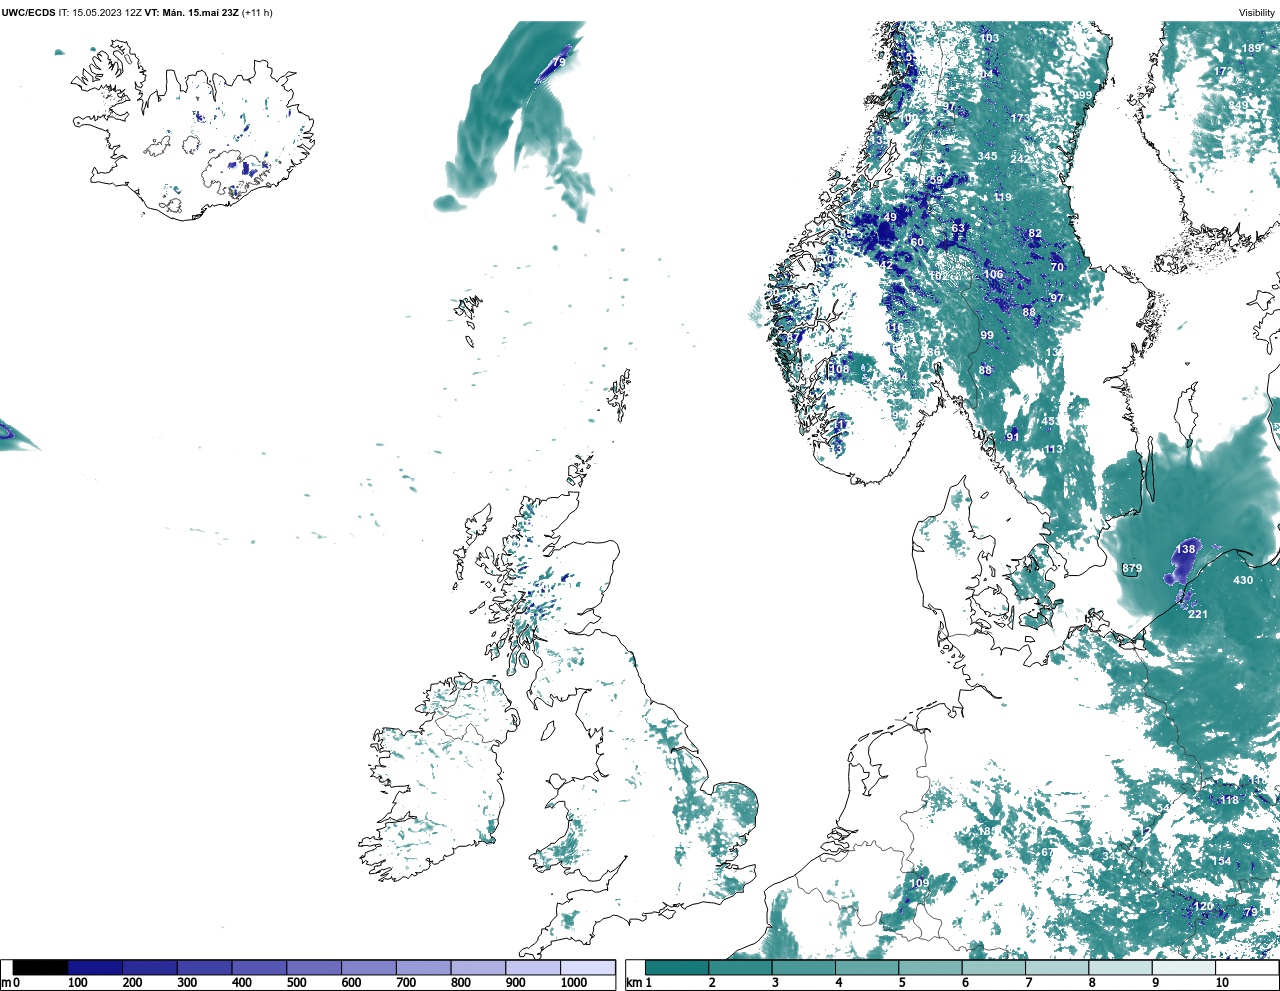Click the 2–3 km teal legend swatch
Image resolution: width=1280 pixels, height=991 pixels.
coord(740,967)
